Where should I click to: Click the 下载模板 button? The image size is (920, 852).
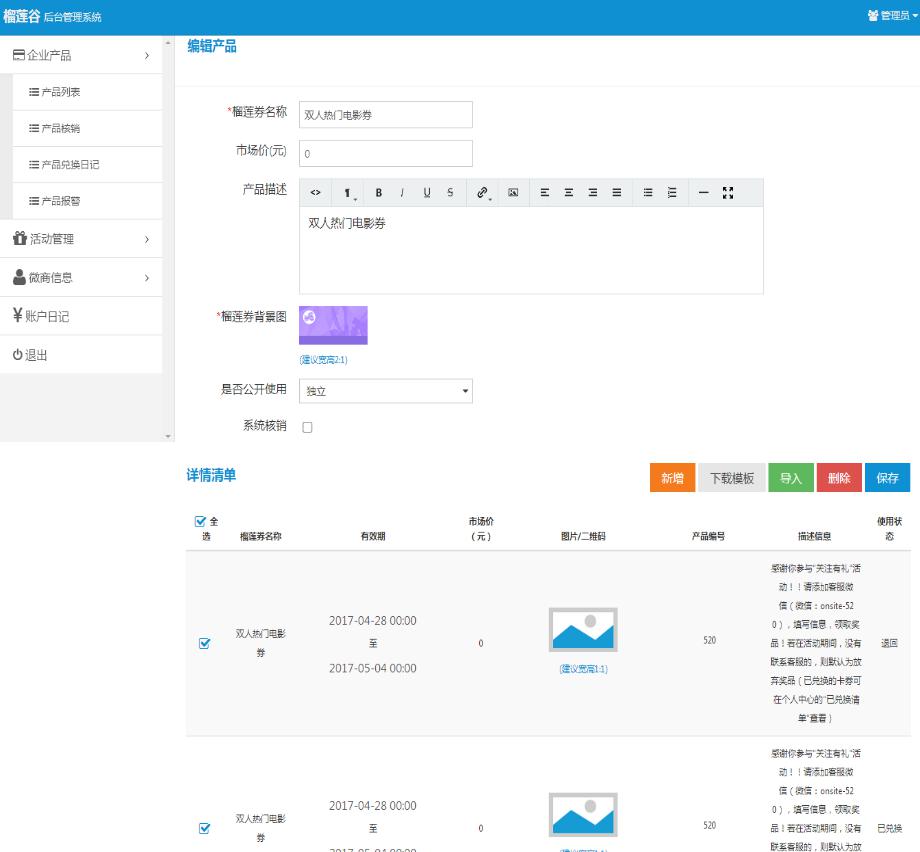732,478
